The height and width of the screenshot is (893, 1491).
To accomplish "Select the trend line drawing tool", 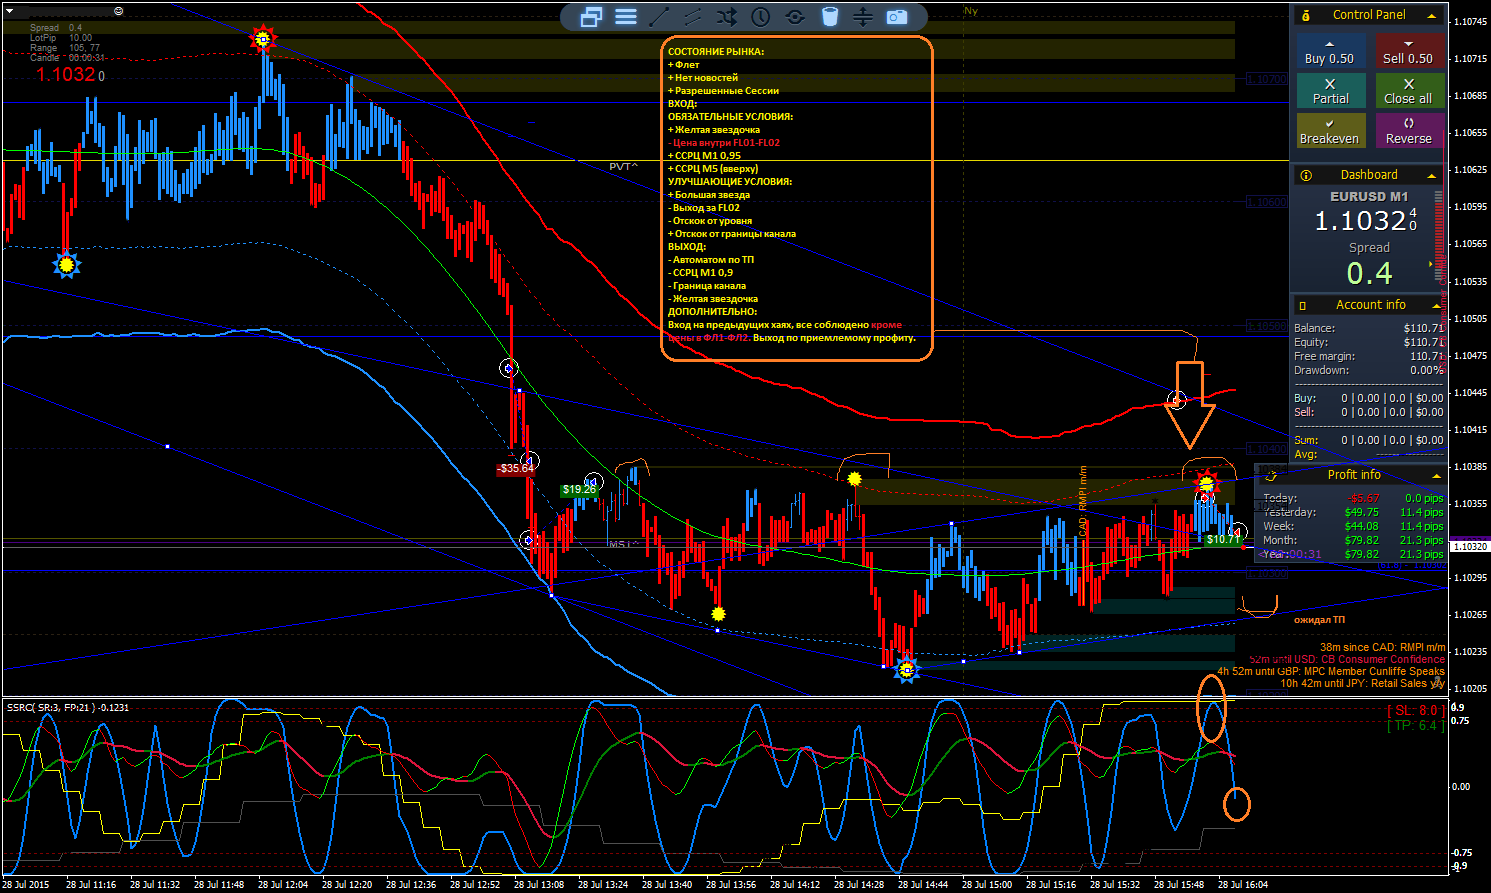I will click(659, 17).
